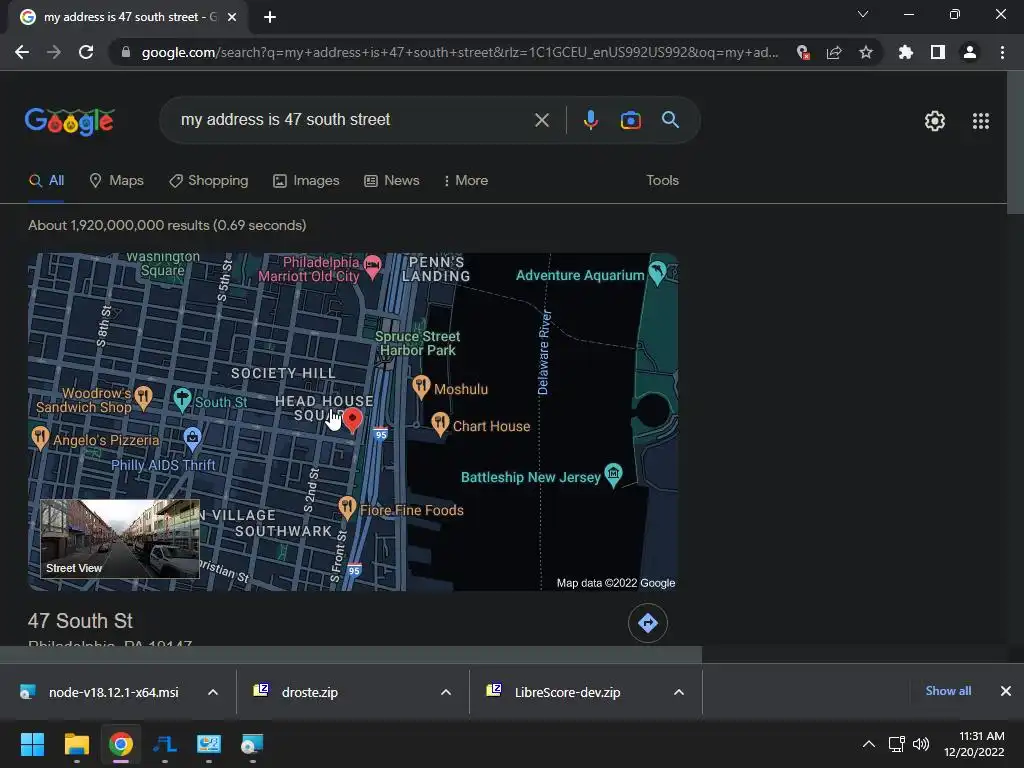Click Fiore Fine Foods map marker
Viewport: 1024px width, 768px height.
point(347,507)
